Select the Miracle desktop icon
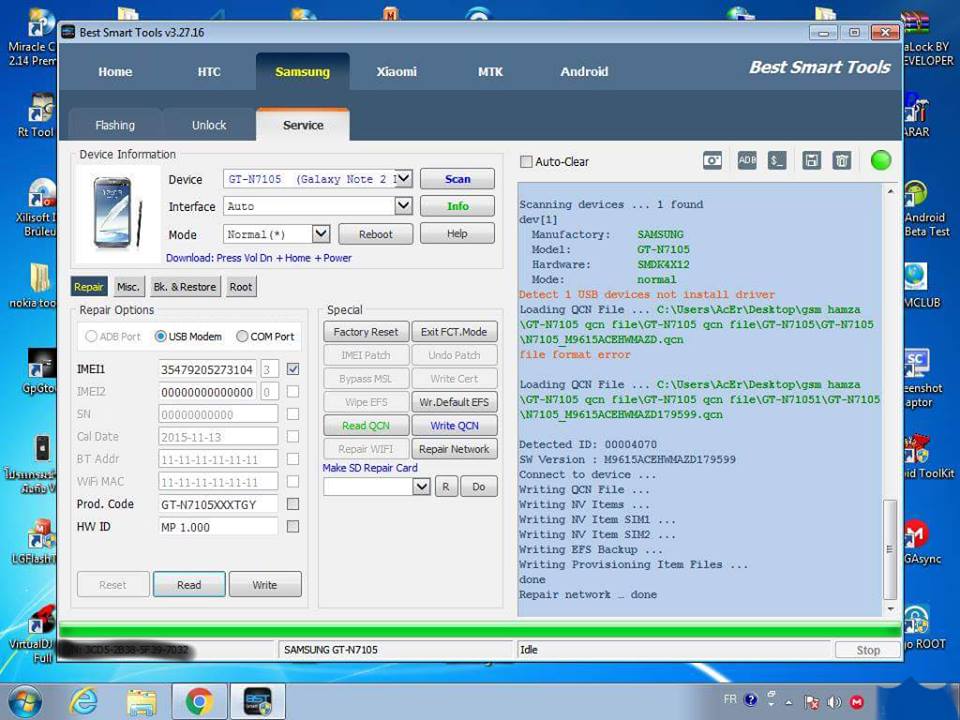This screenshot has width=960, height=720. coord(33,37)
